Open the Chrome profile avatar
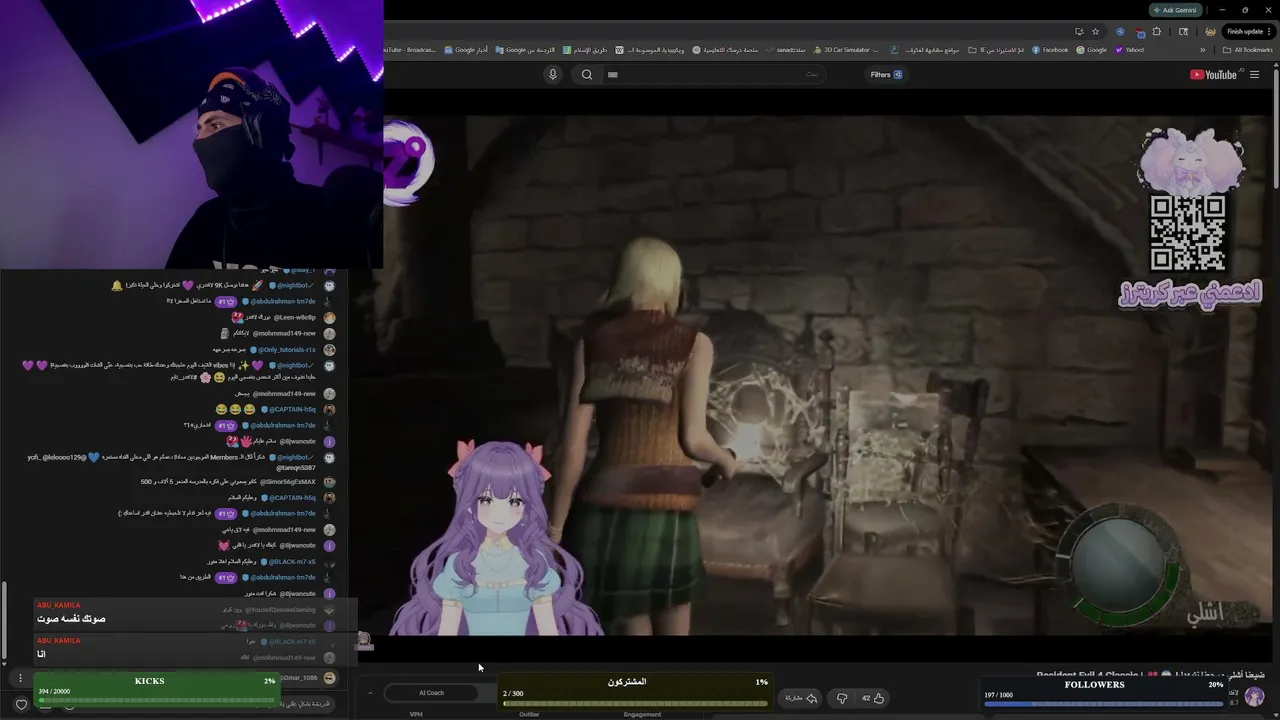 [1210, 32]
